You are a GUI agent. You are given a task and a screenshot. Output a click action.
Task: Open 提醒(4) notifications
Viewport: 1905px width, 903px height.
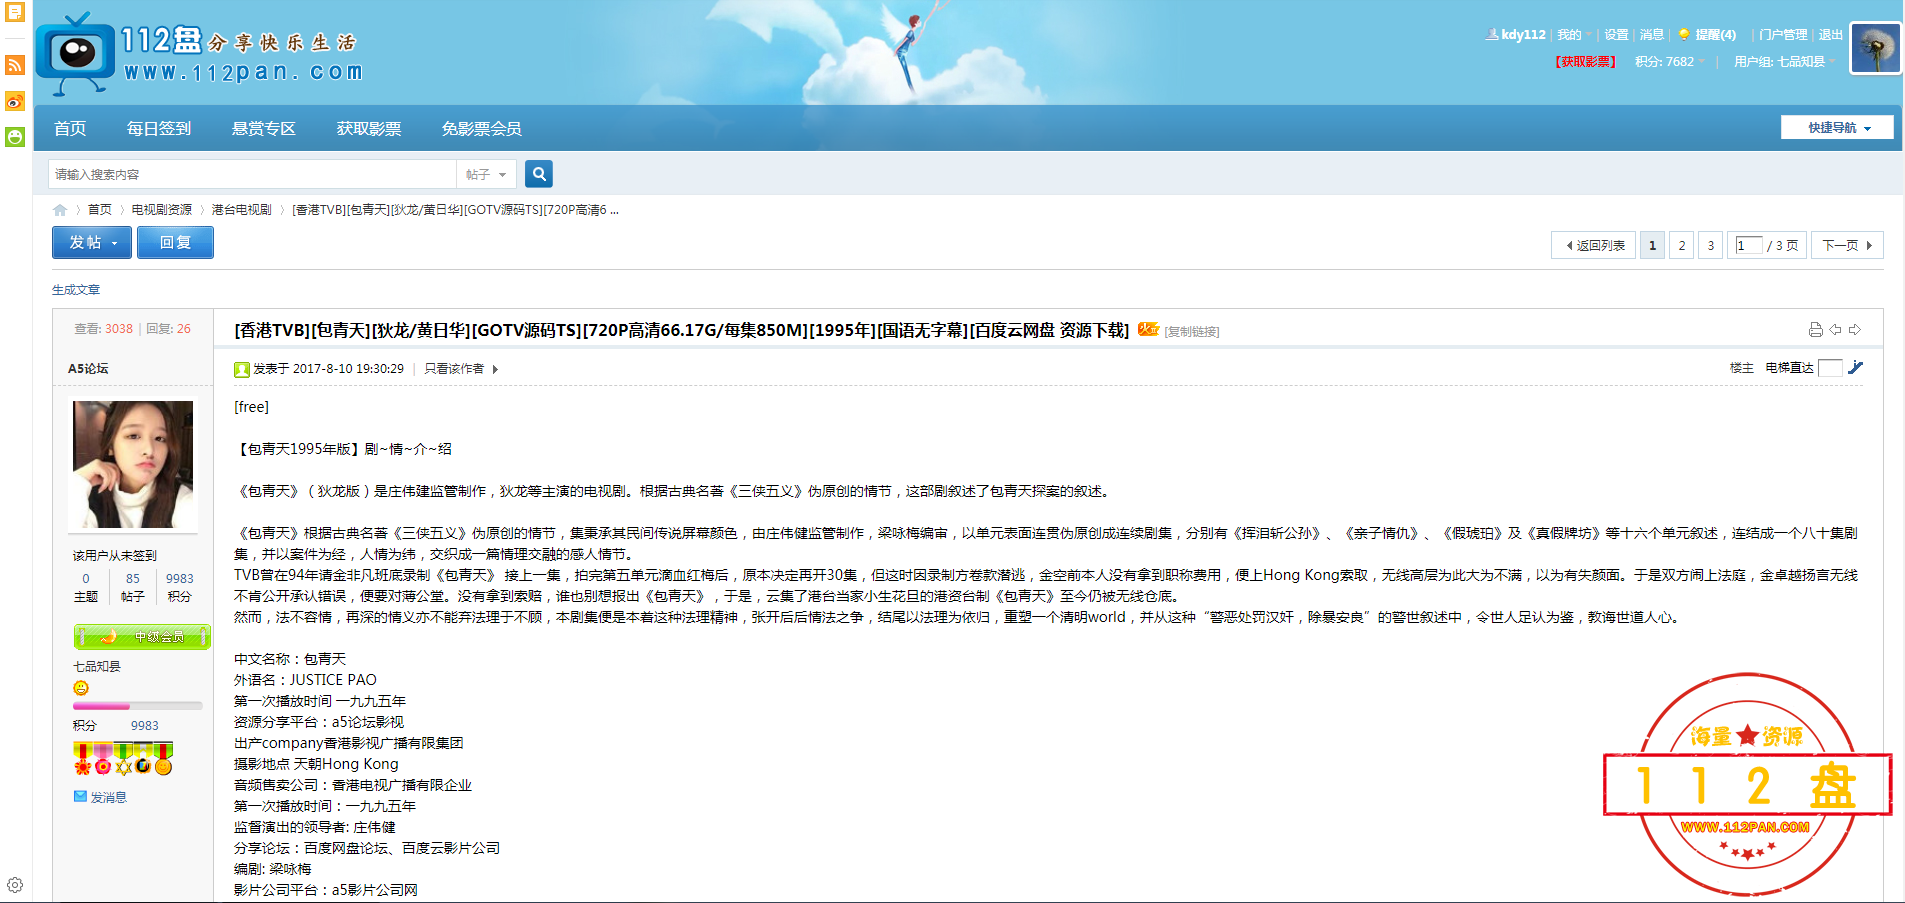pos(1716,34)
